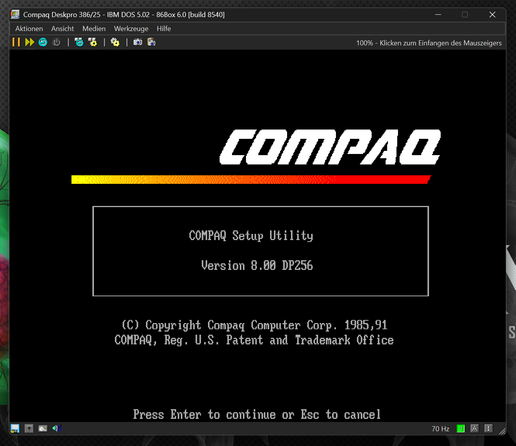The width and height of the screenshot is (516, 446).
Task: Open the Medien menu
Action: [94, 29]
